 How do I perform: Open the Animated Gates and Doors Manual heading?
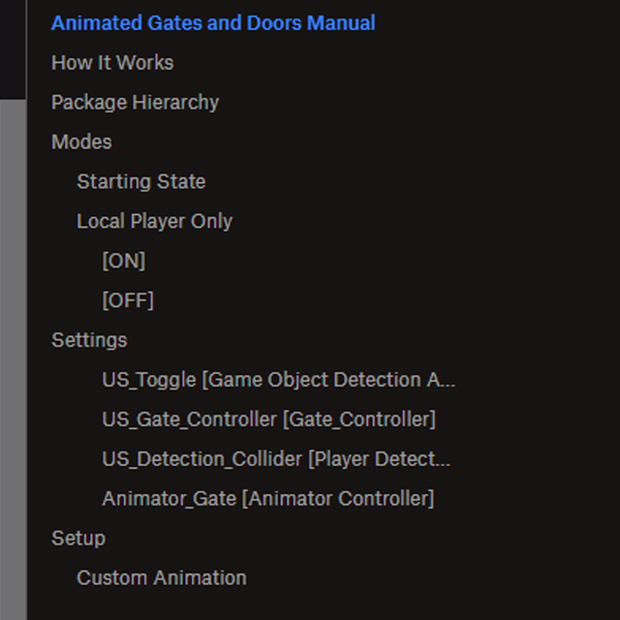pyautogui.click(x=213, y=23)
